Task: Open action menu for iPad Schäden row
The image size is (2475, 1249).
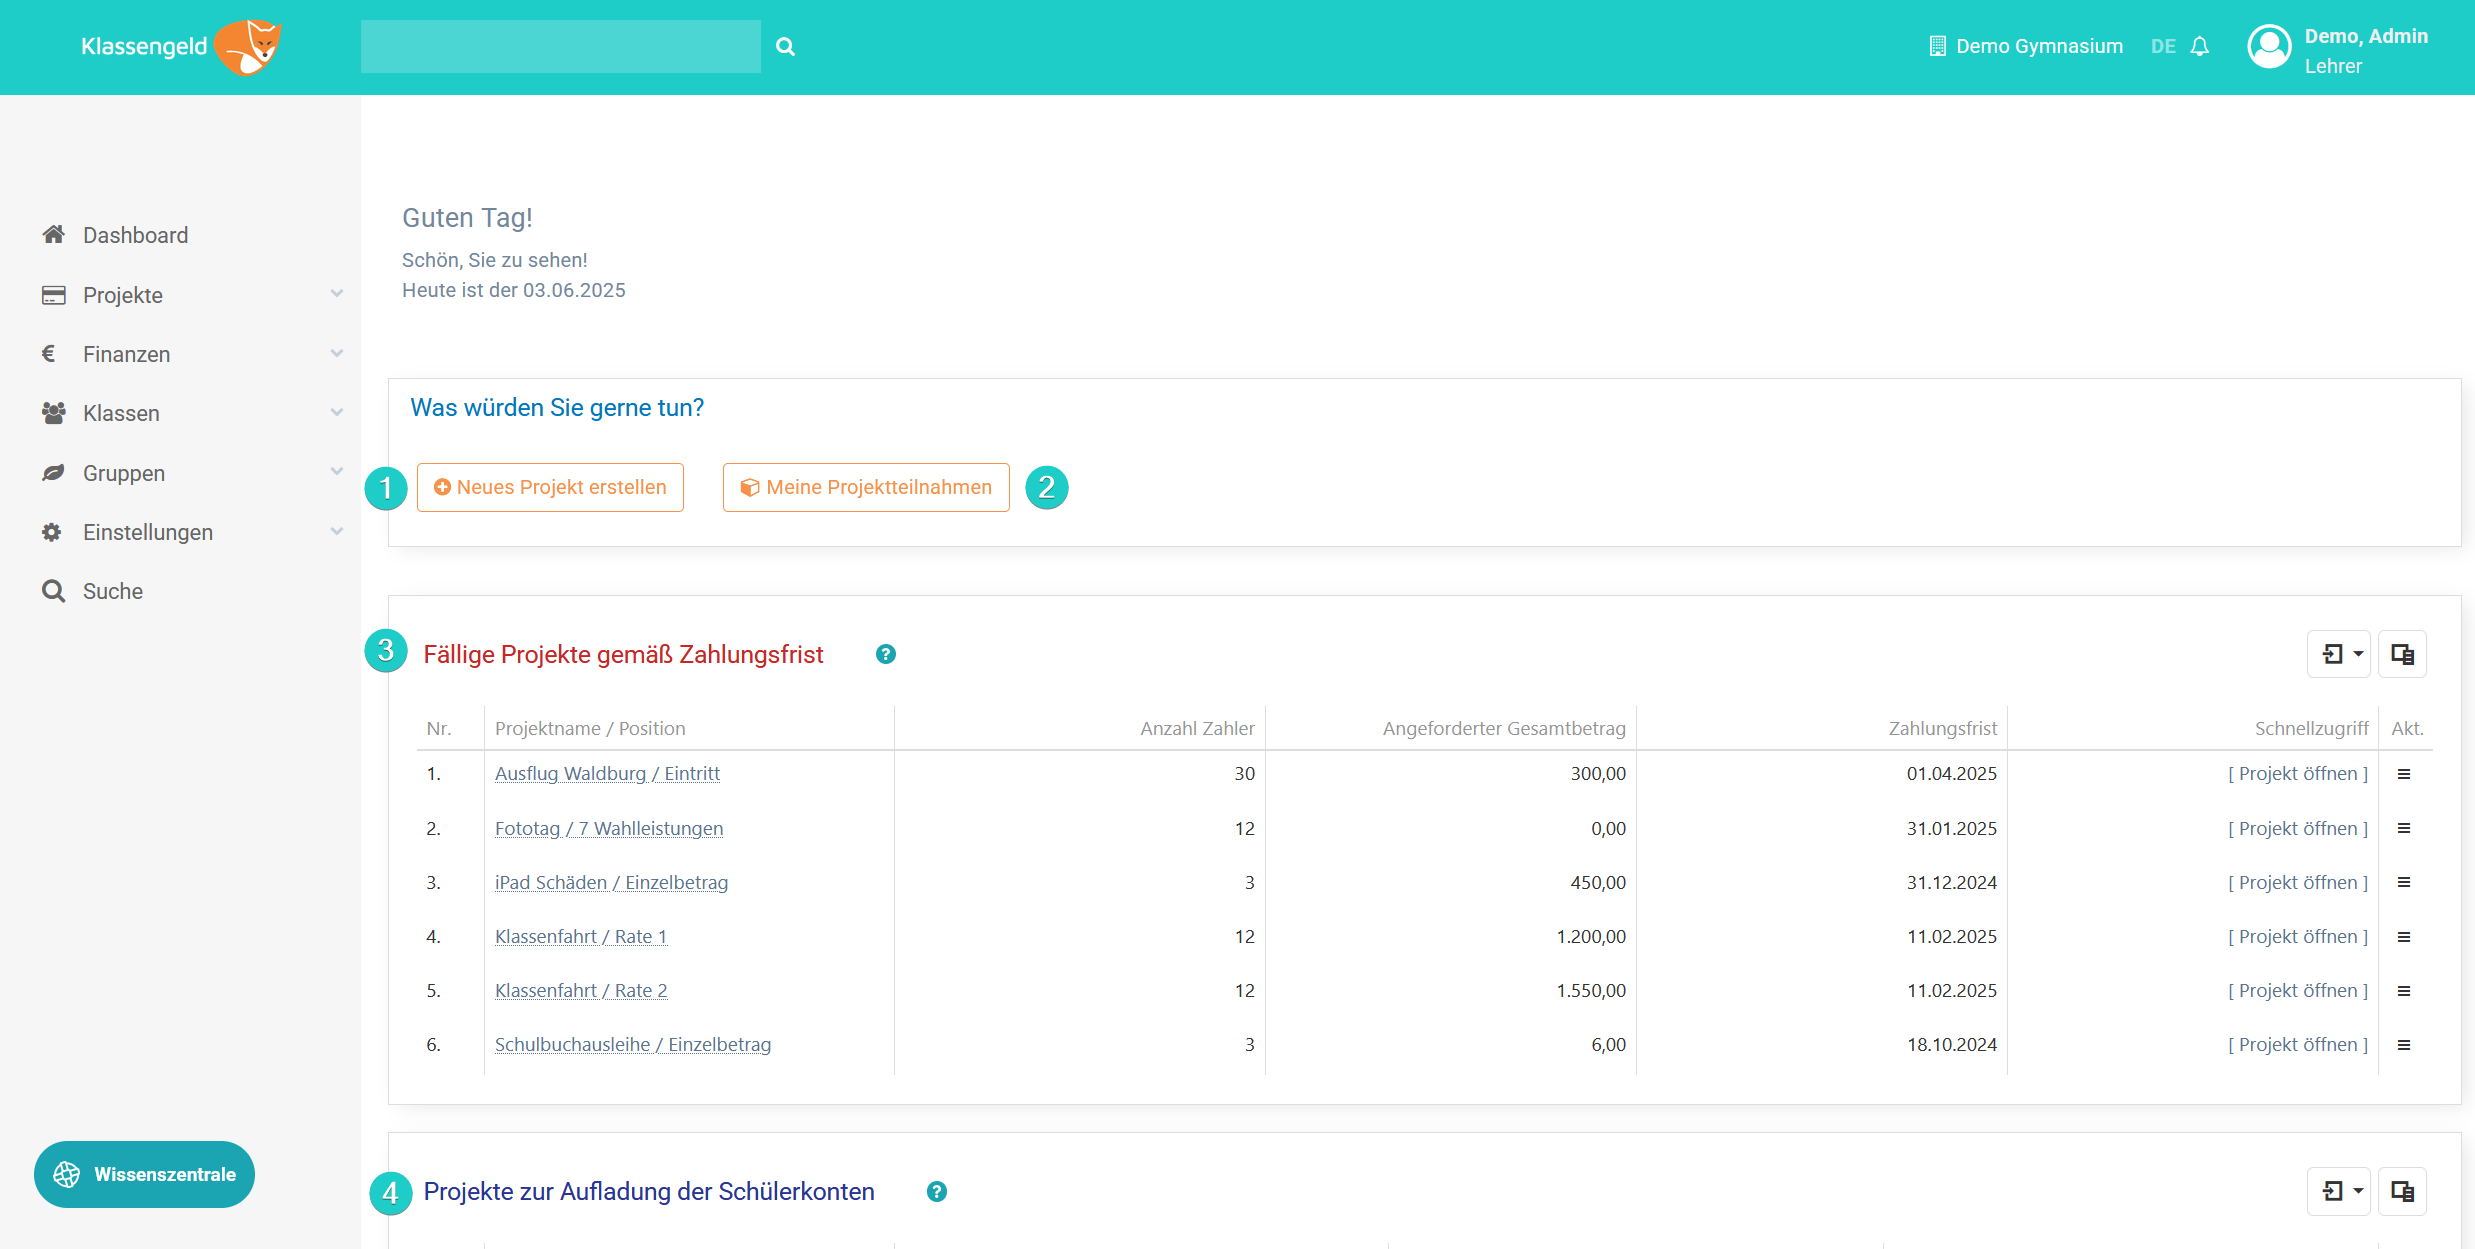Action: click(x=2404, y=882)
